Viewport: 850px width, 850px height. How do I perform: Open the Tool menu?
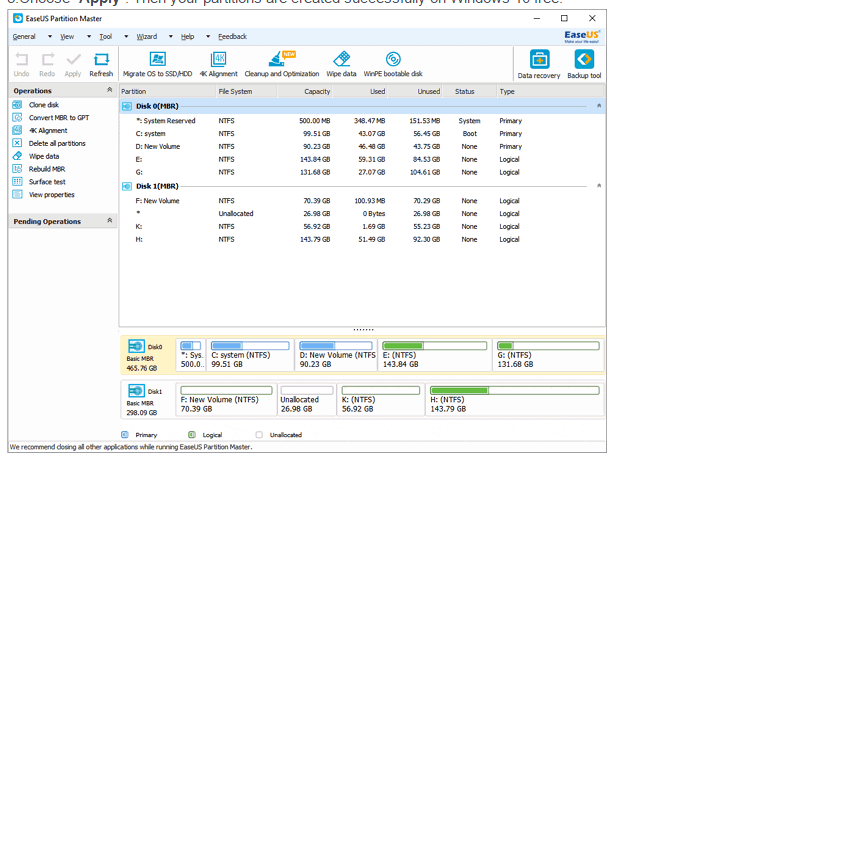tap(106, 37)
